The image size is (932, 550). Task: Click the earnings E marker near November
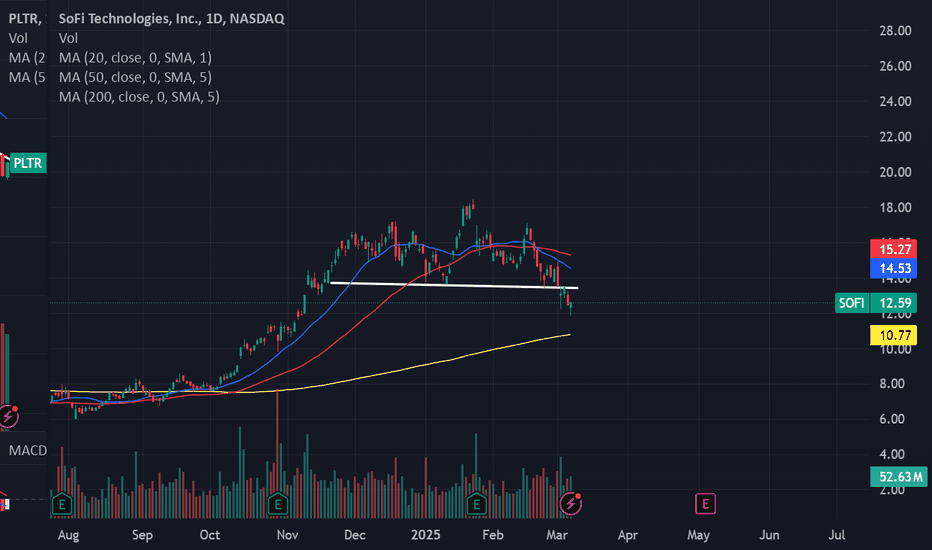click(278, 505)
